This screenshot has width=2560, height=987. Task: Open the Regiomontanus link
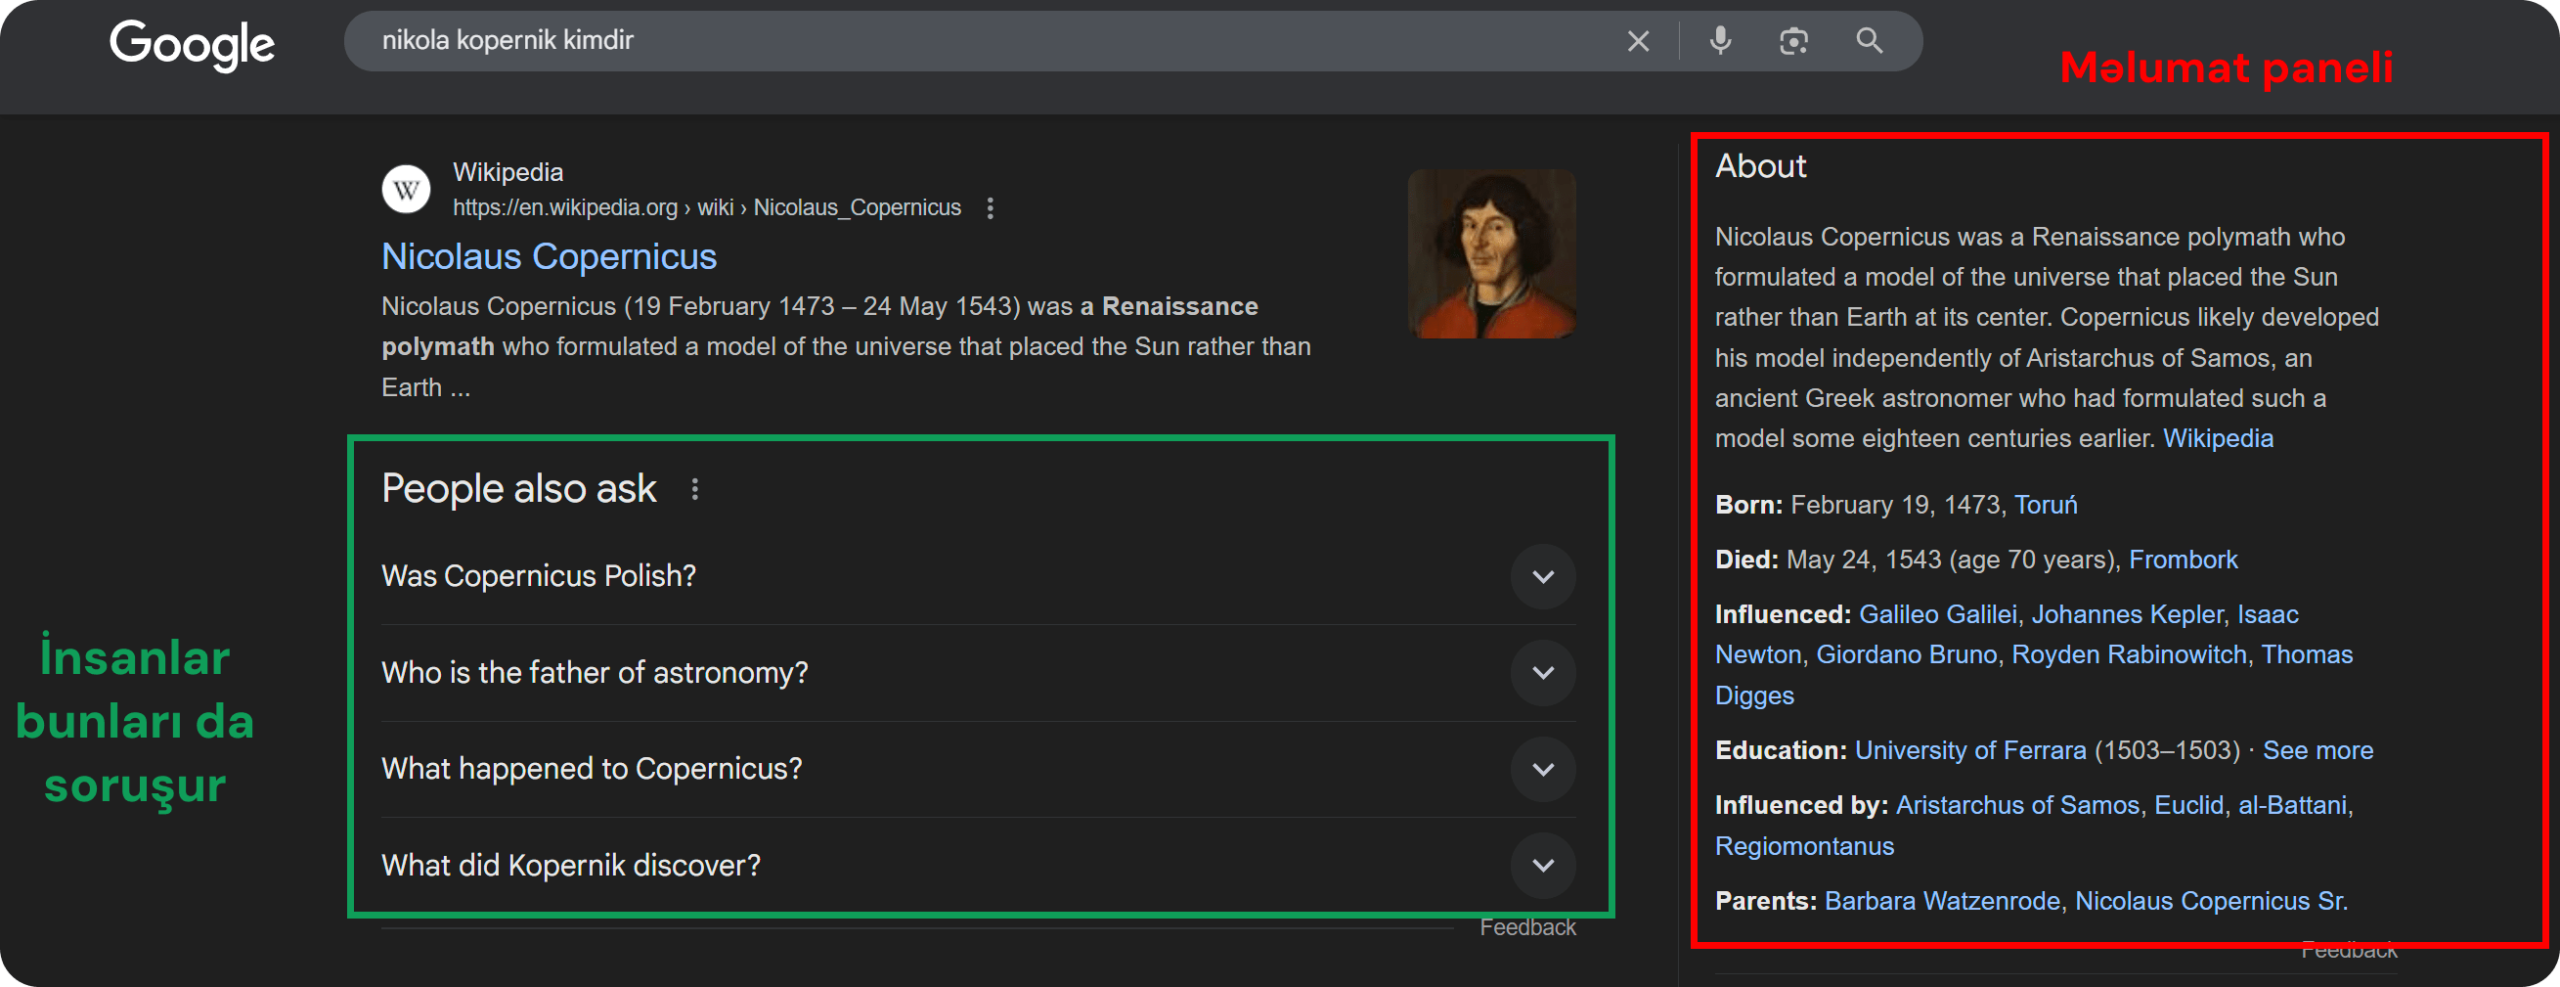(1804, 847)
